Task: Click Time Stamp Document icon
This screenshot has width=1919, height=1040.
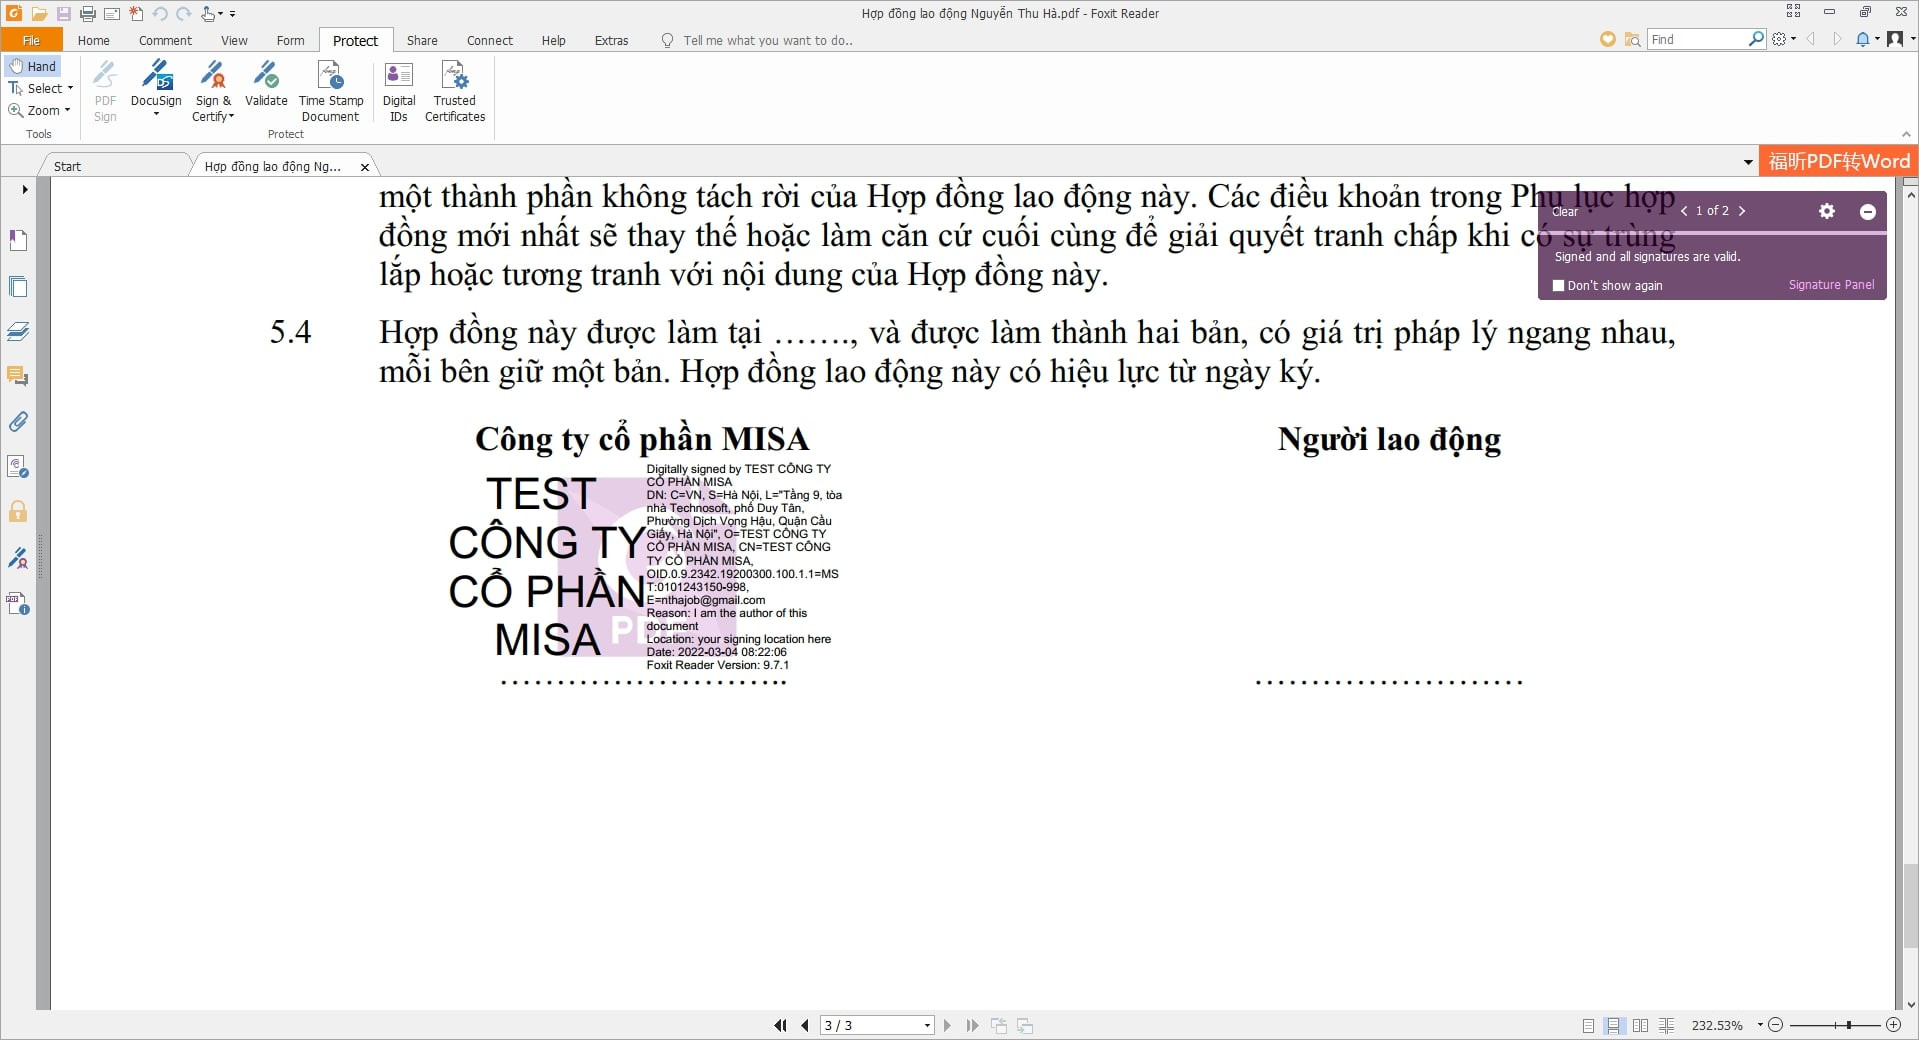Action: tap(330, 78)
